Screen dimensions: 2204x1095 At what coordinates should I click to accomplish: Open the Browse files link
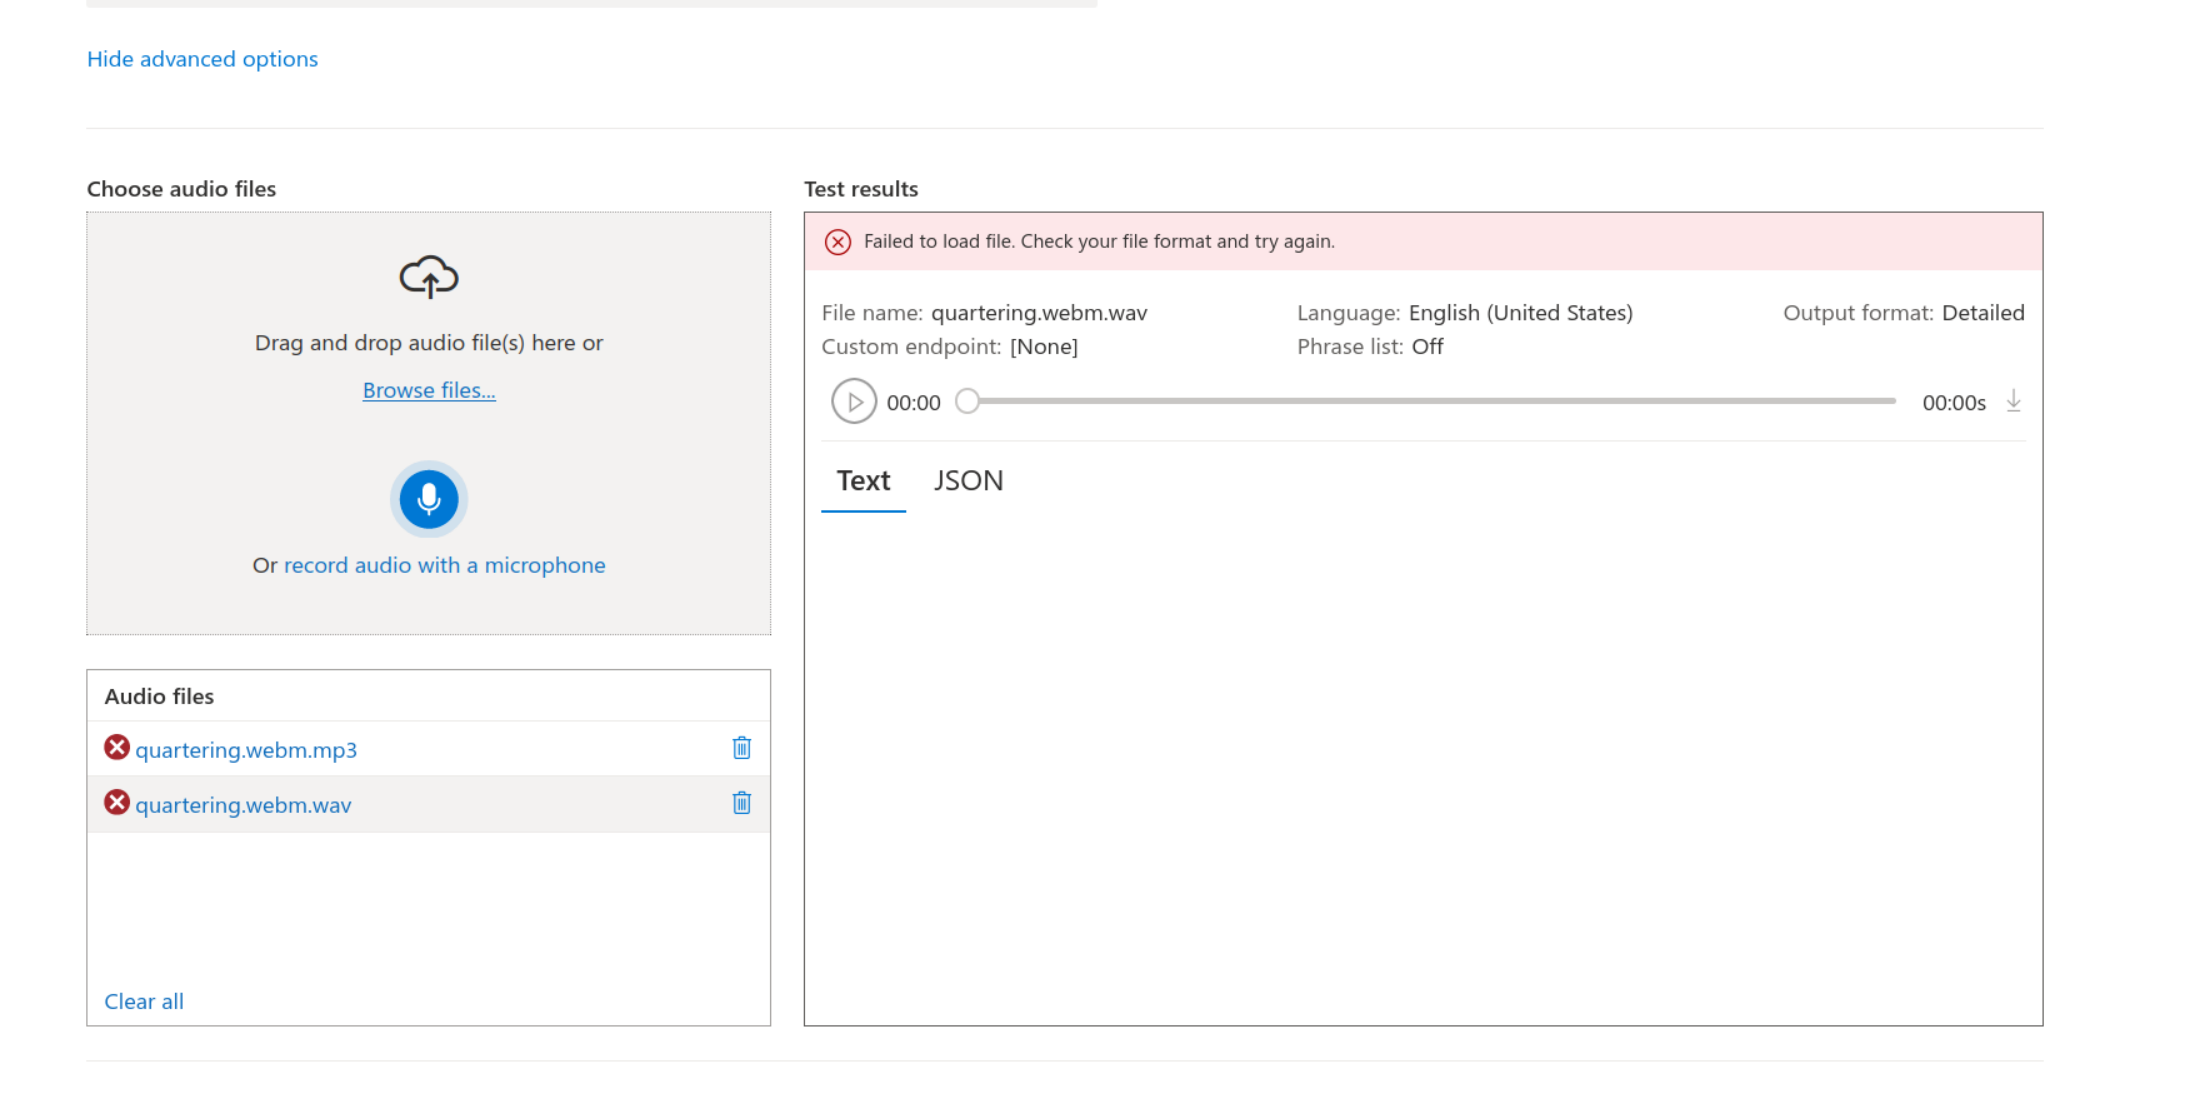(x=429, y=390)
